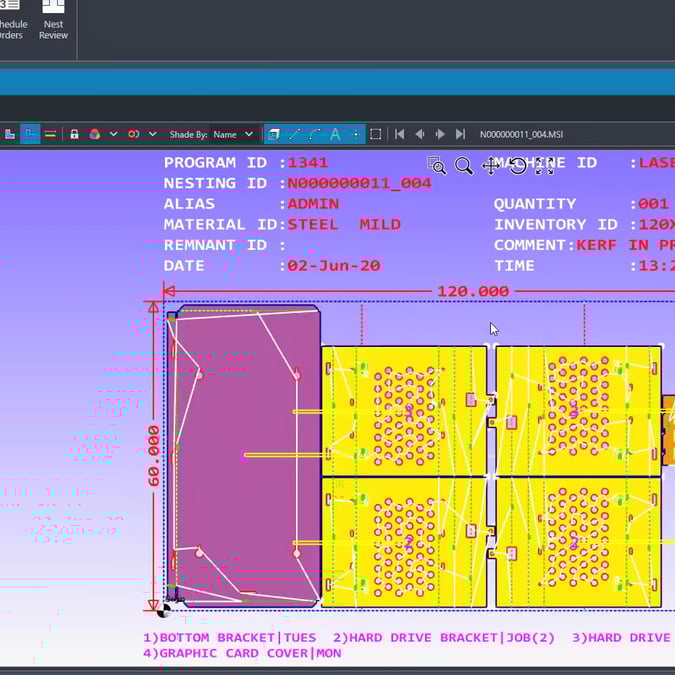Click the legend entry 2)HARD DRIVE BRACKET|JOB(2)

pyautogui.click(x=444, y=638)
